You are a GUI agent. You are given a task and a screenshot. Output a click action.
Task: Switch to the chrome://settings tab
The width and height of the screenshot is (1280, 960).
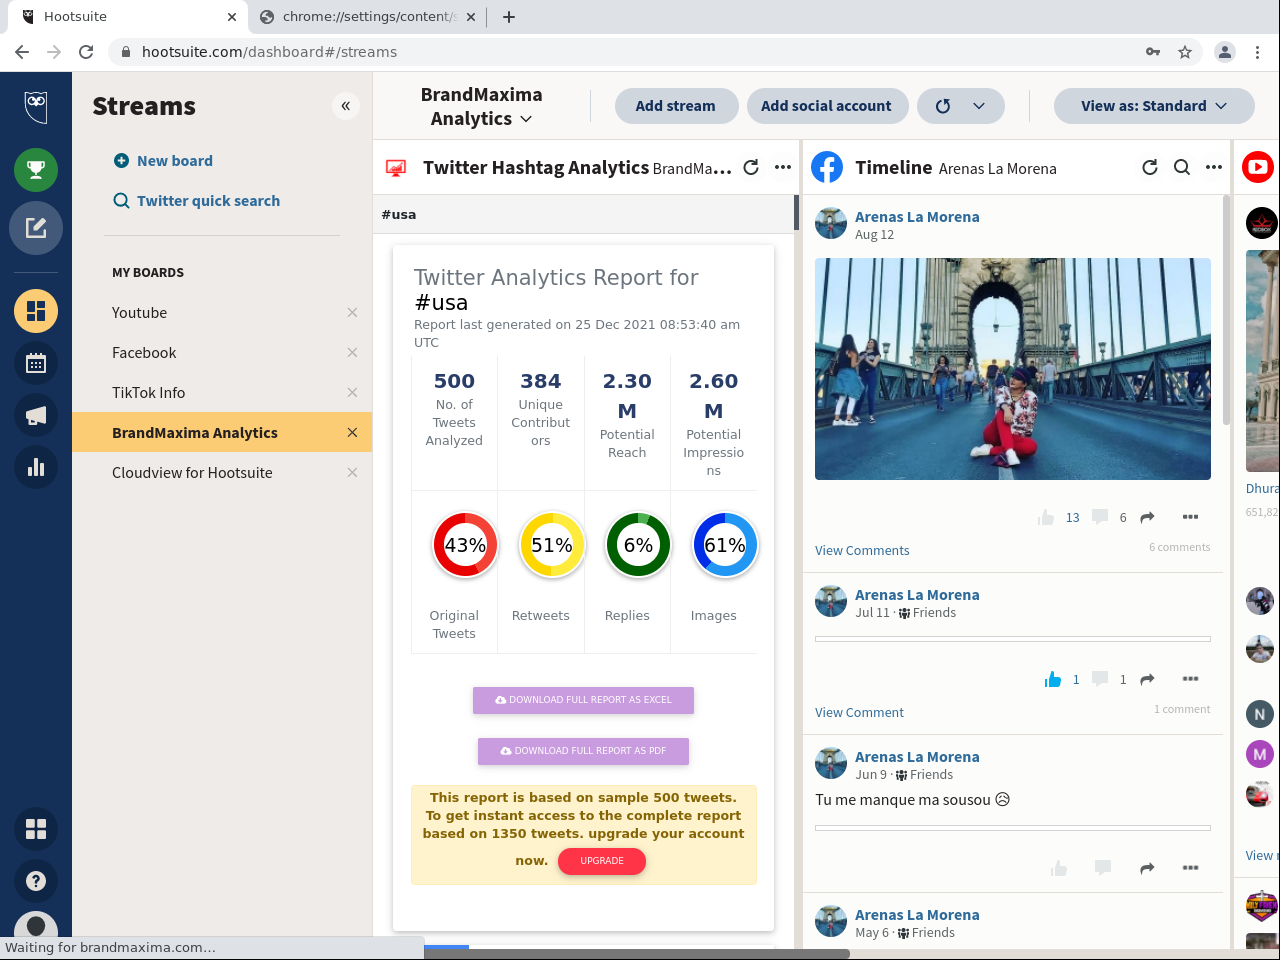367,17
